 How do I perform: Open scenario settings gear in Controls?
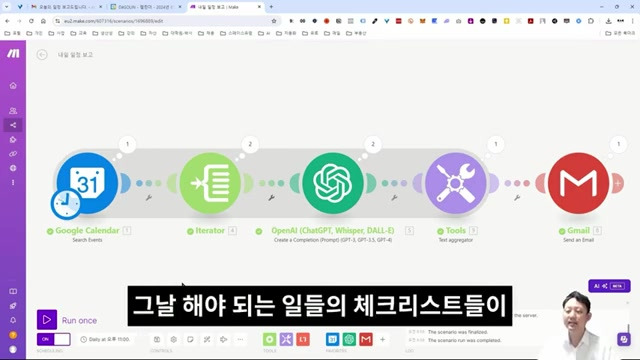click(173, 339)
